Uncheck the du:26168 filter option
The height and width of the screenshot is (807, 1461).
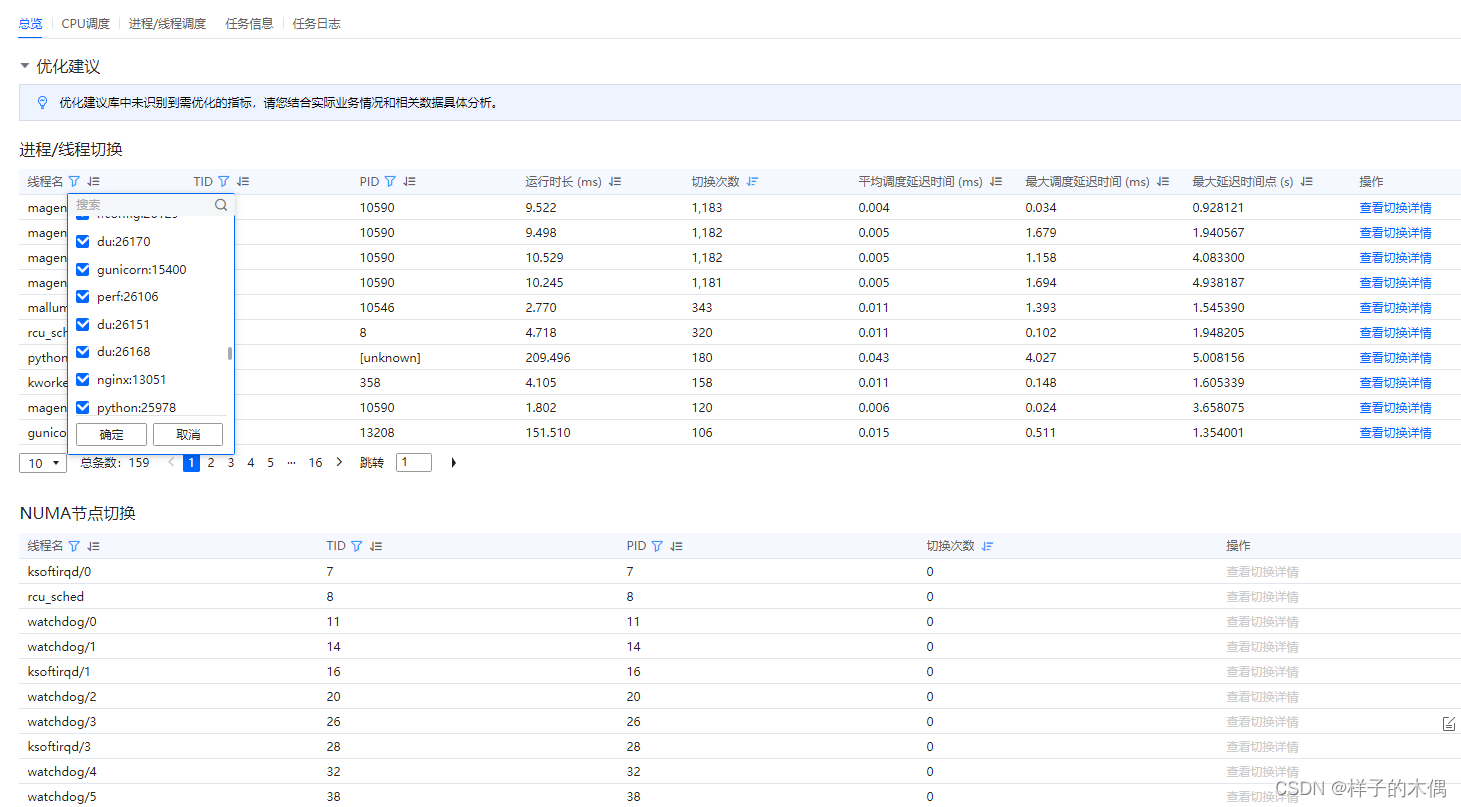click(83, 352)
